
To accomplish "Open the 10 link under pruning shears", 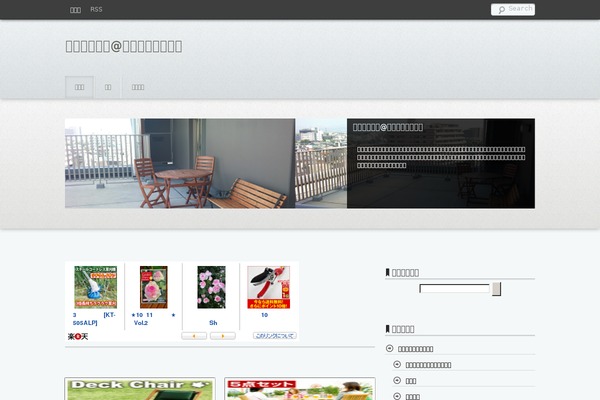I will 264,315.
